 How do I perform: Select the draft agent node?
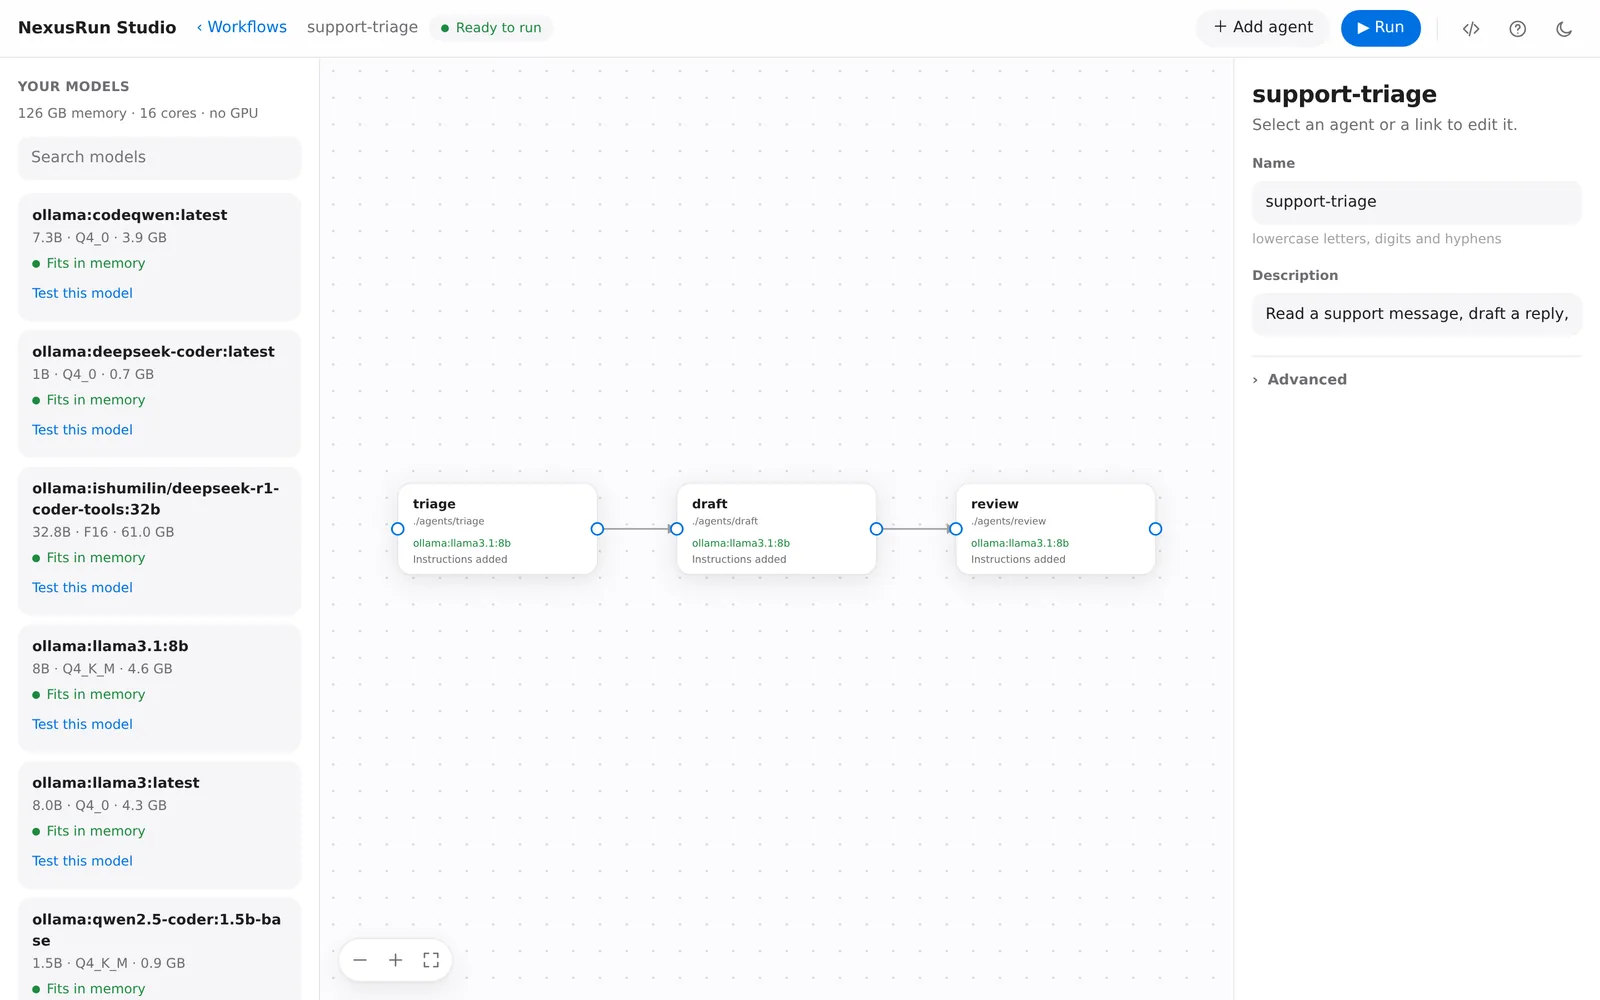point(776,529)
